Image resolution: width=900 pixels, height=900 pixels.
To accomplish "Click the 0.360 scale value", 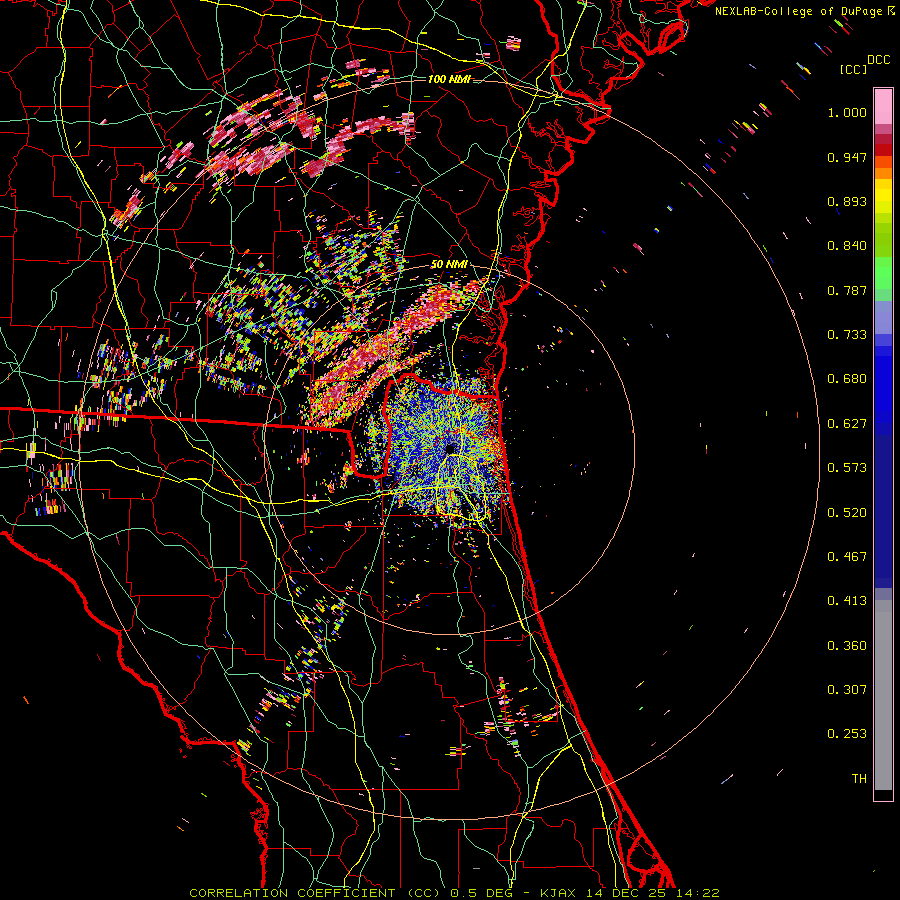I will pyautogui.click(x=847, y=646).
